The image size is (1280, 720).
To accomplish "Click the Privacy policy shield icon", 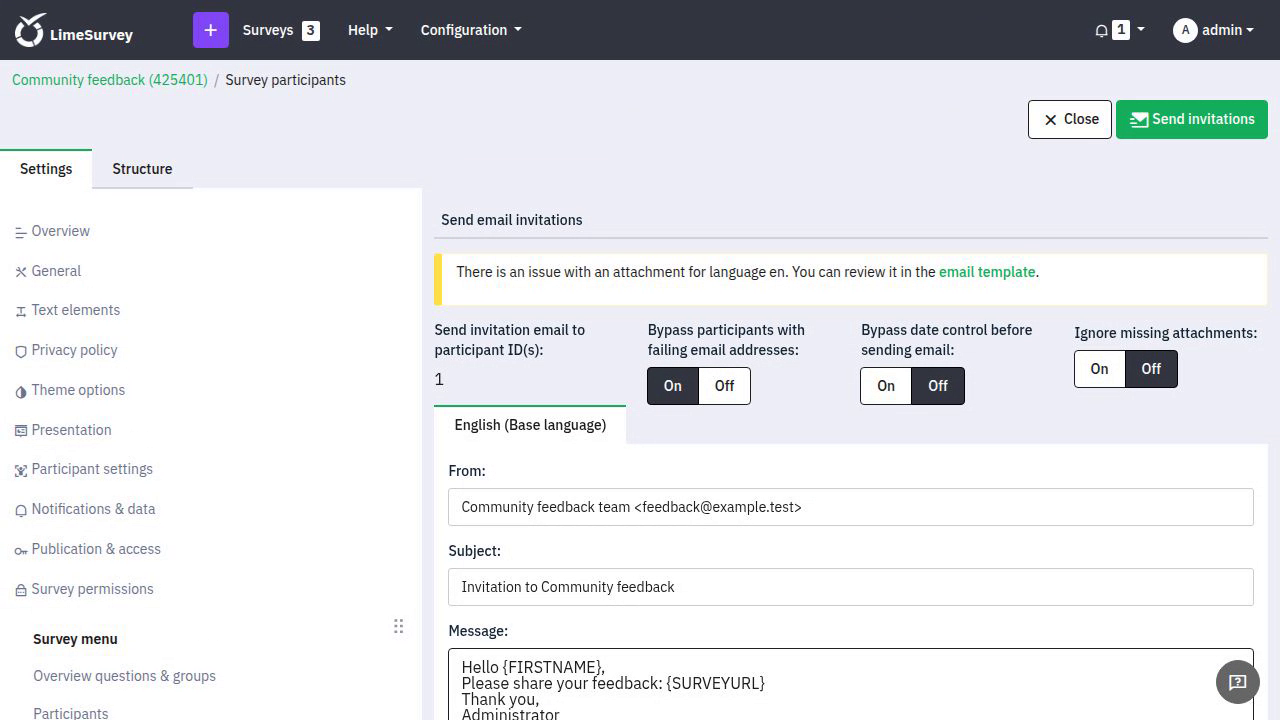I will [x=21, y=351].
